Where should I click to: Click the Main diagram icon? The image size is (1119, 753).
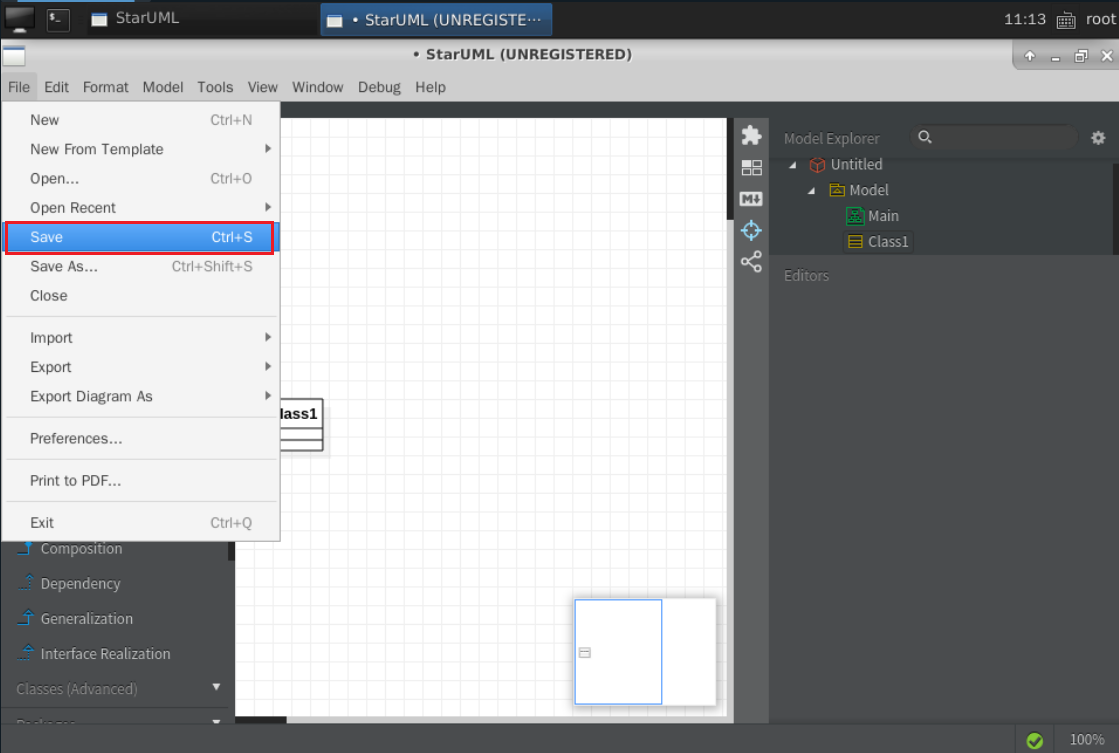[855, 216]
